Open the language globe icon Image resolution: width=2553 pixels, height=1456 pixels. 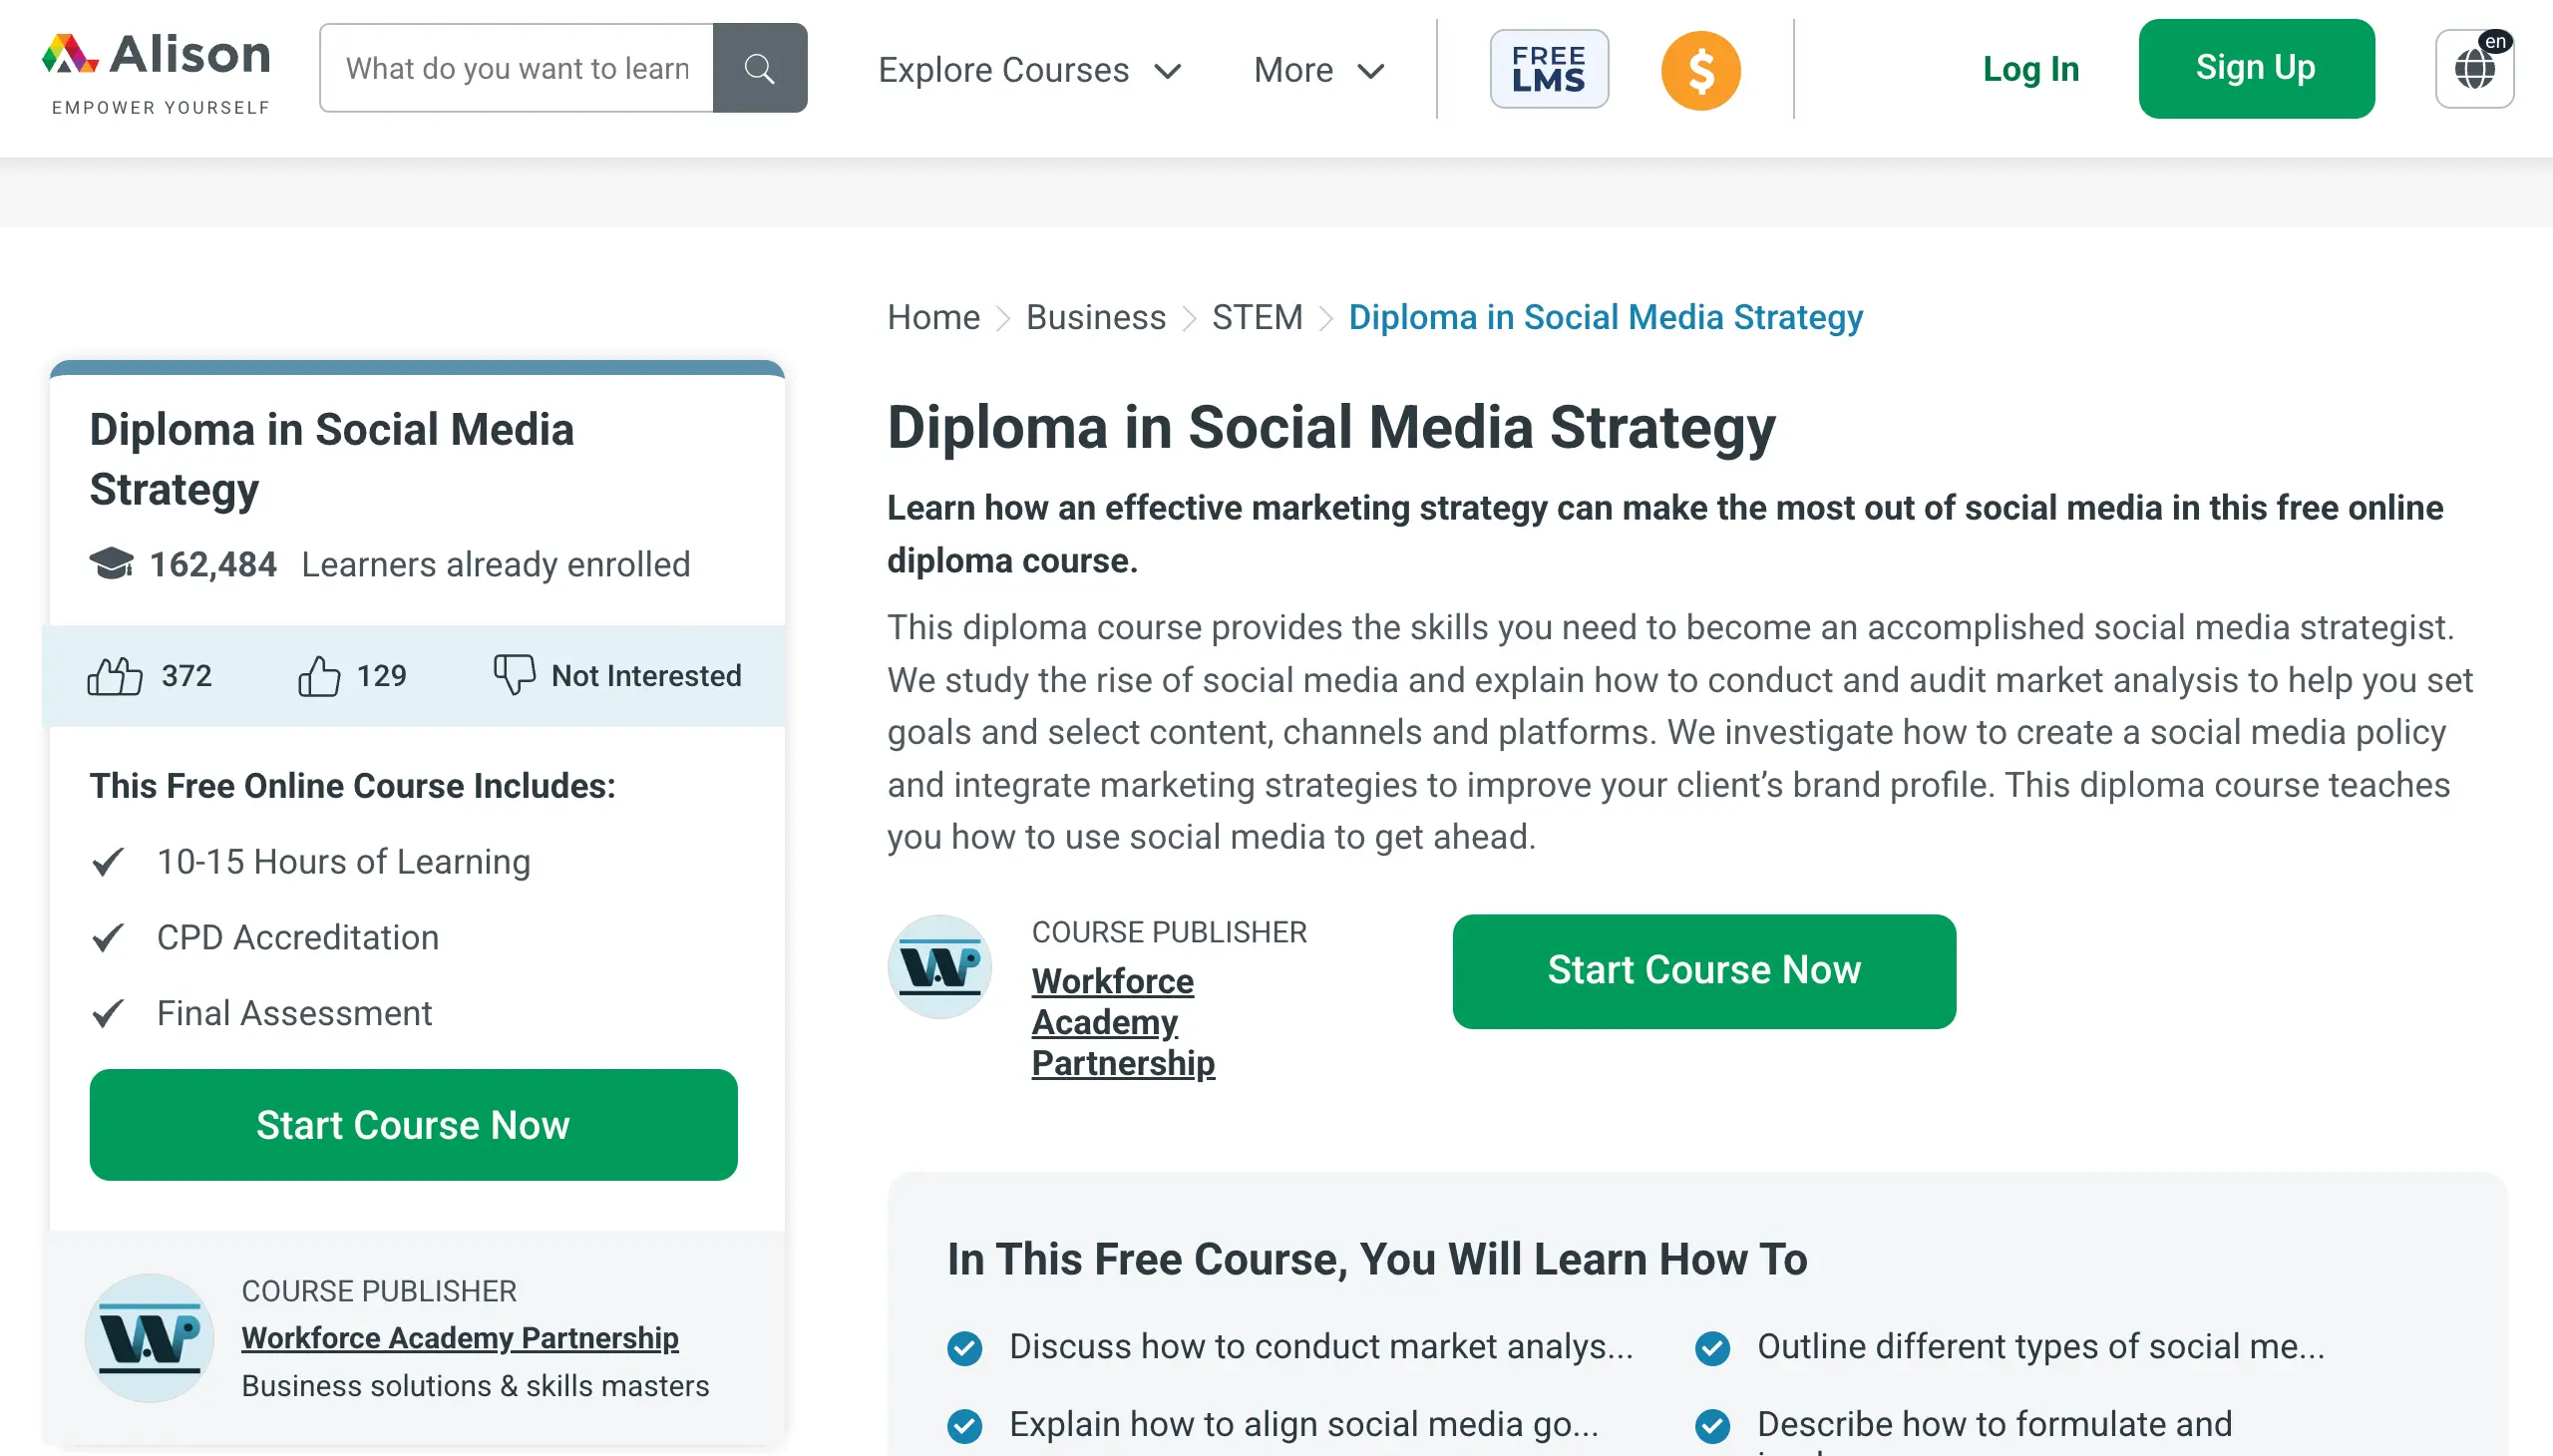[x=2473, y=69]
